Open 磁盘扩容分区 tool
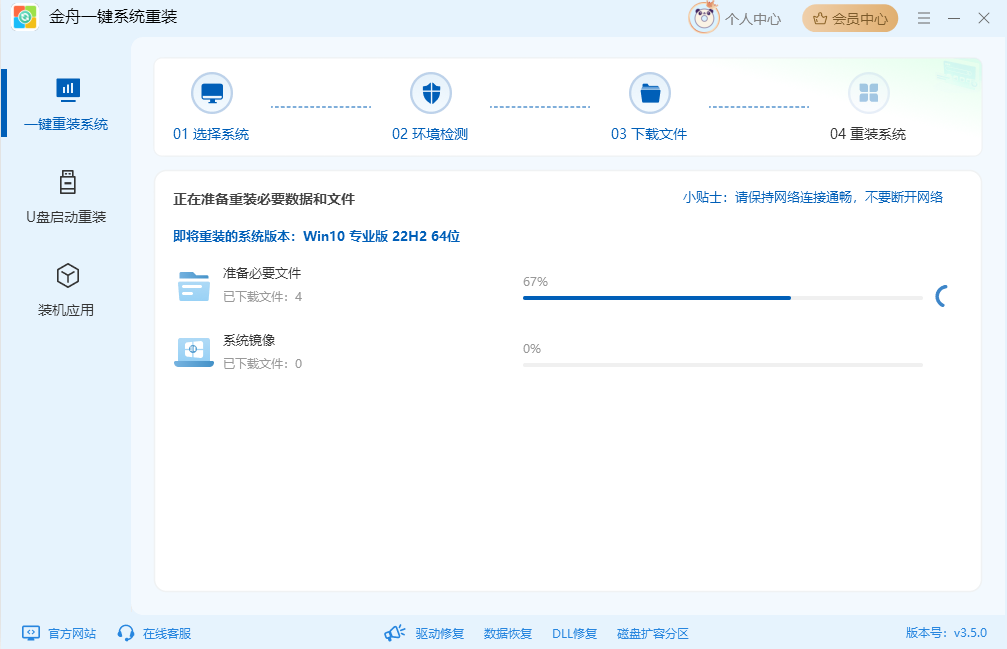The width and height of the screenshot is (1007, 649). (651, 632)
